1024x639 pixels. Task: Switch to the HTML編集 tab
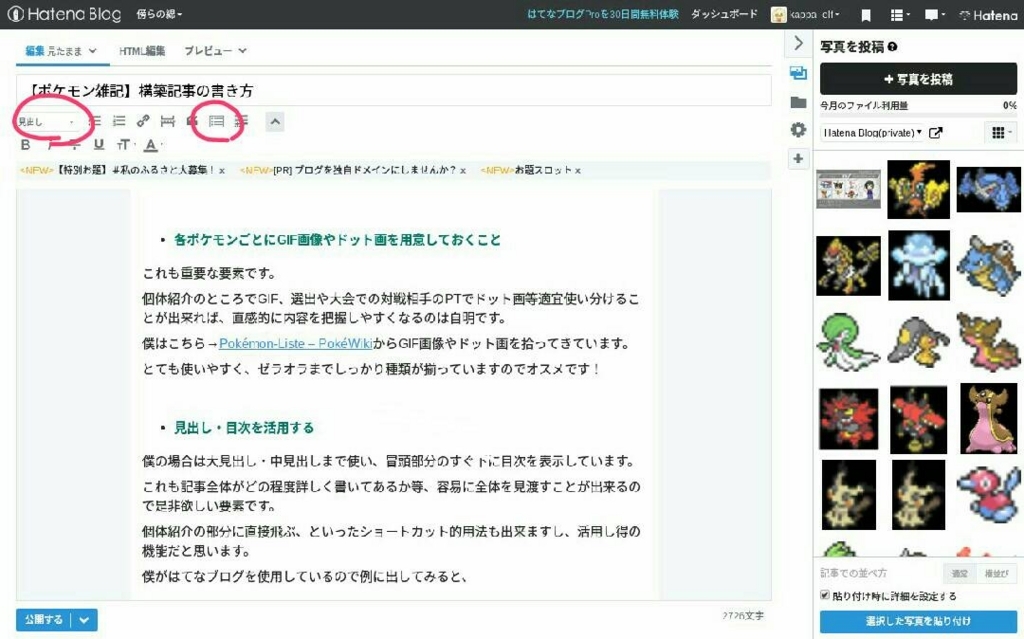tap(142, 50)
